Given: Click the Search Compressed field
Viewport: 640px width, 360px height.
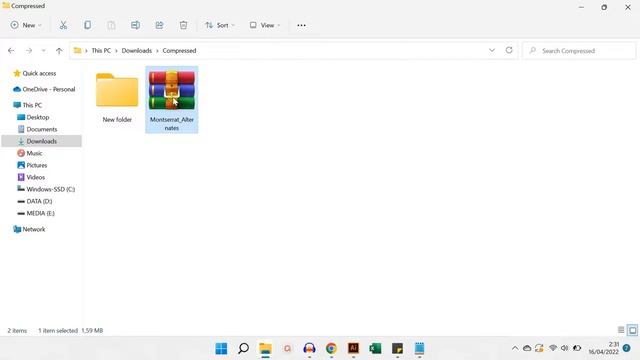Looking at the screenshot, I should tap(579, 51).
